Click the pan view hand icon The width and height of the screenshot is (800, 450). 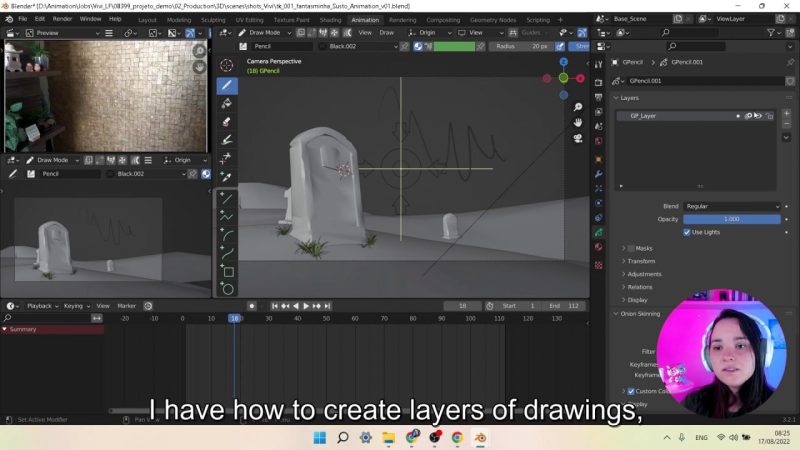coord(578,123)
